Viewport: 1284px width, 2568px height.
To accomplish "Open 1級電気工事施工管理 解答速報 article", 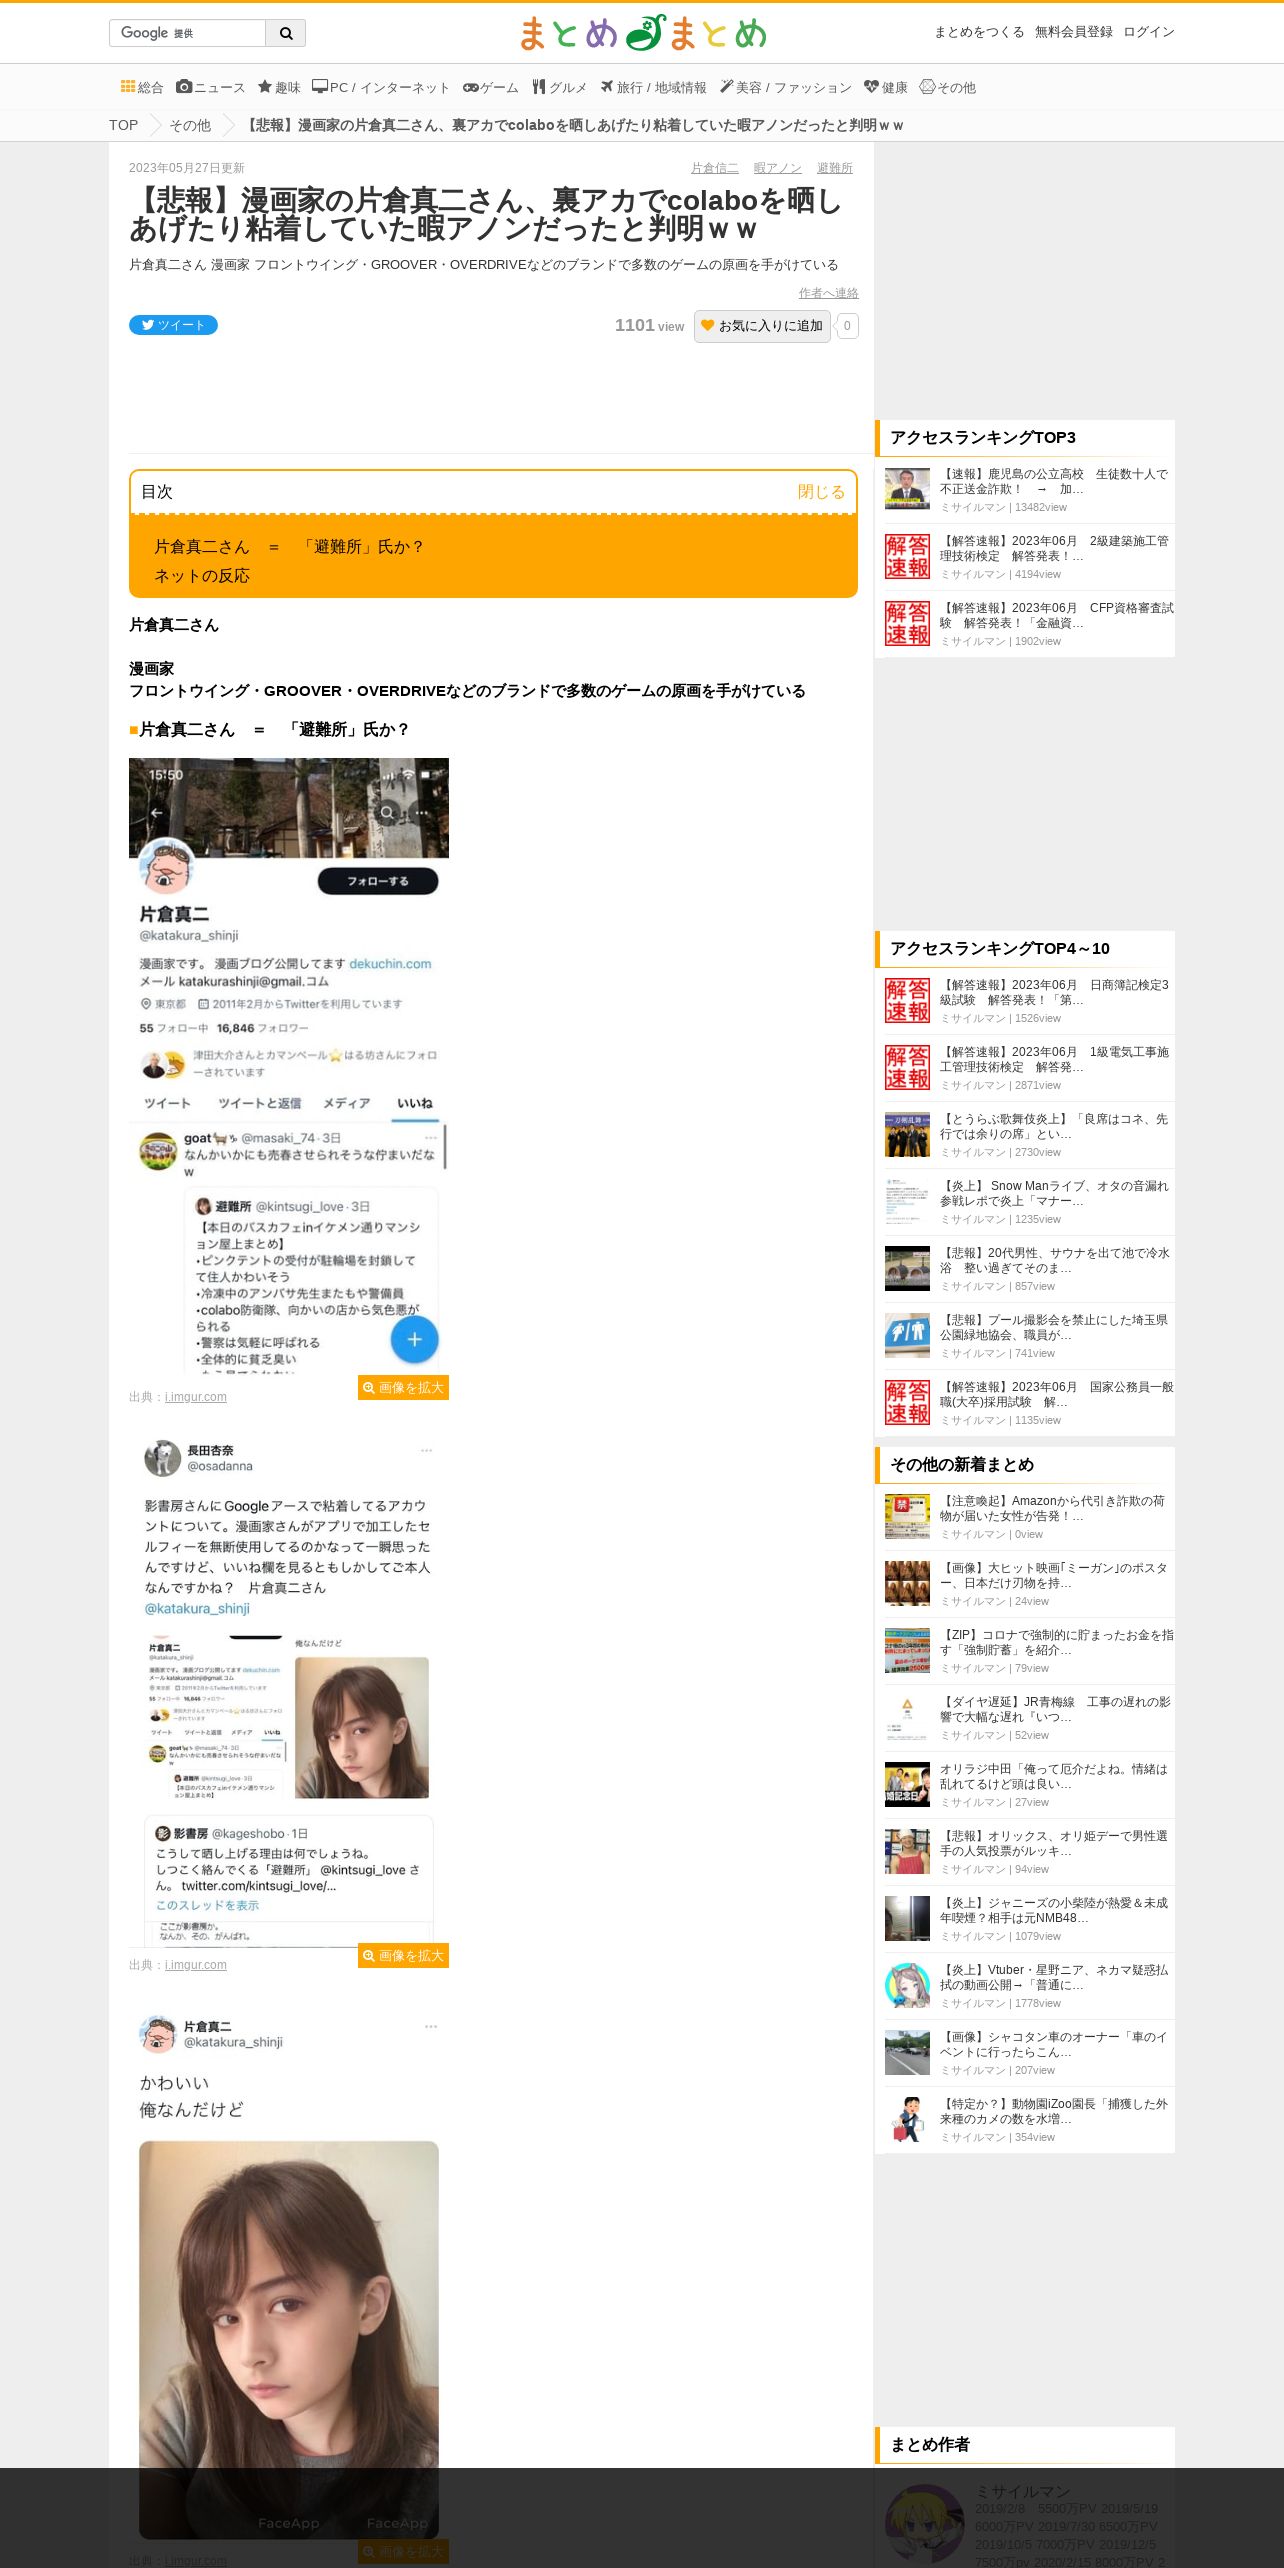I will click(1054, 1059).
